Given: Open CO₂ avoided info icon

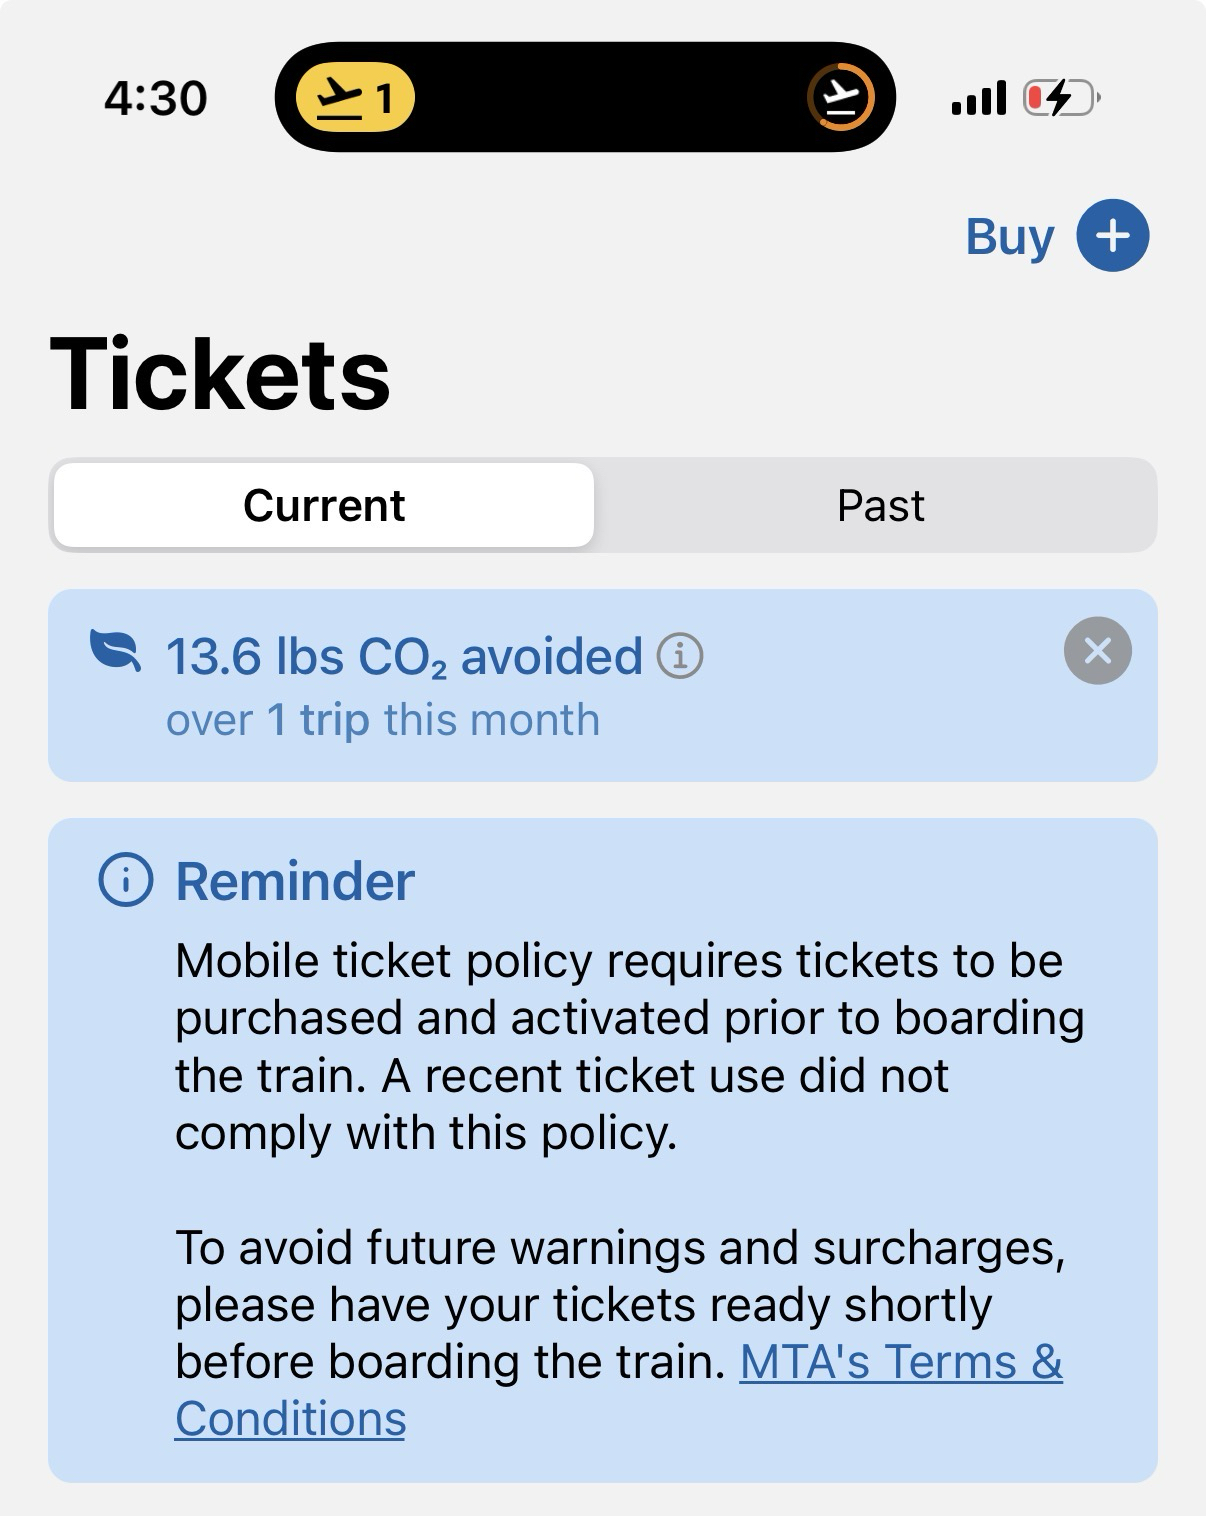Looking at the screenshot, I should 680,657.
